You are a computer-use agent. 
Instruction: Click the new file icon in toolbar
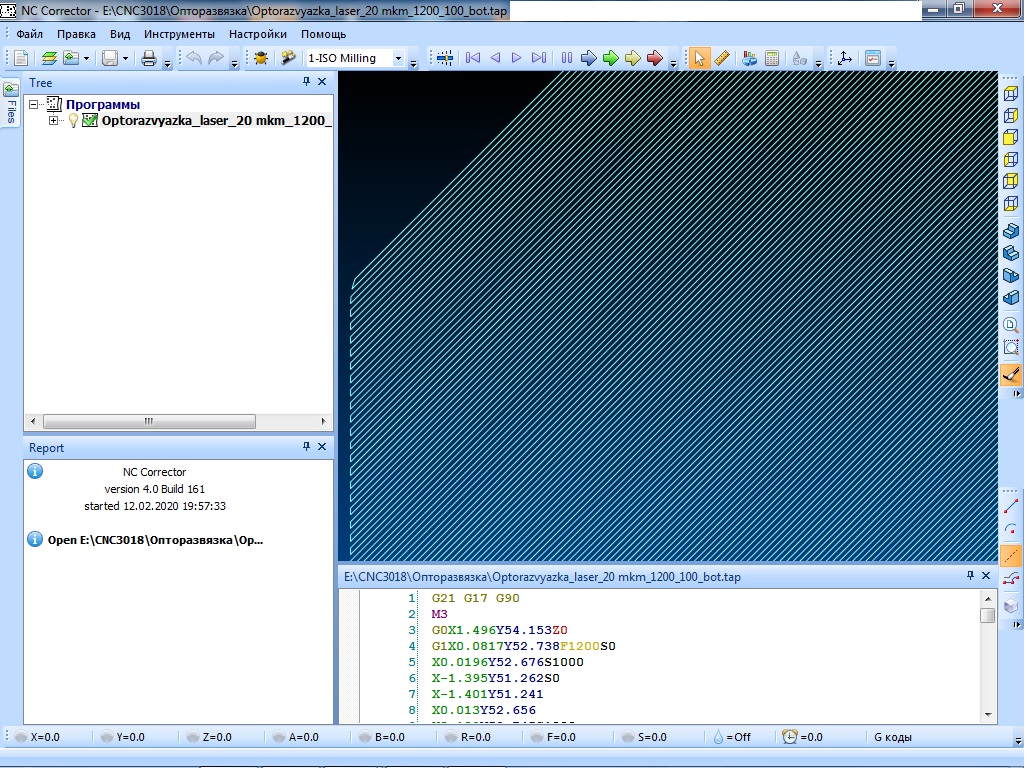point(21,58)
